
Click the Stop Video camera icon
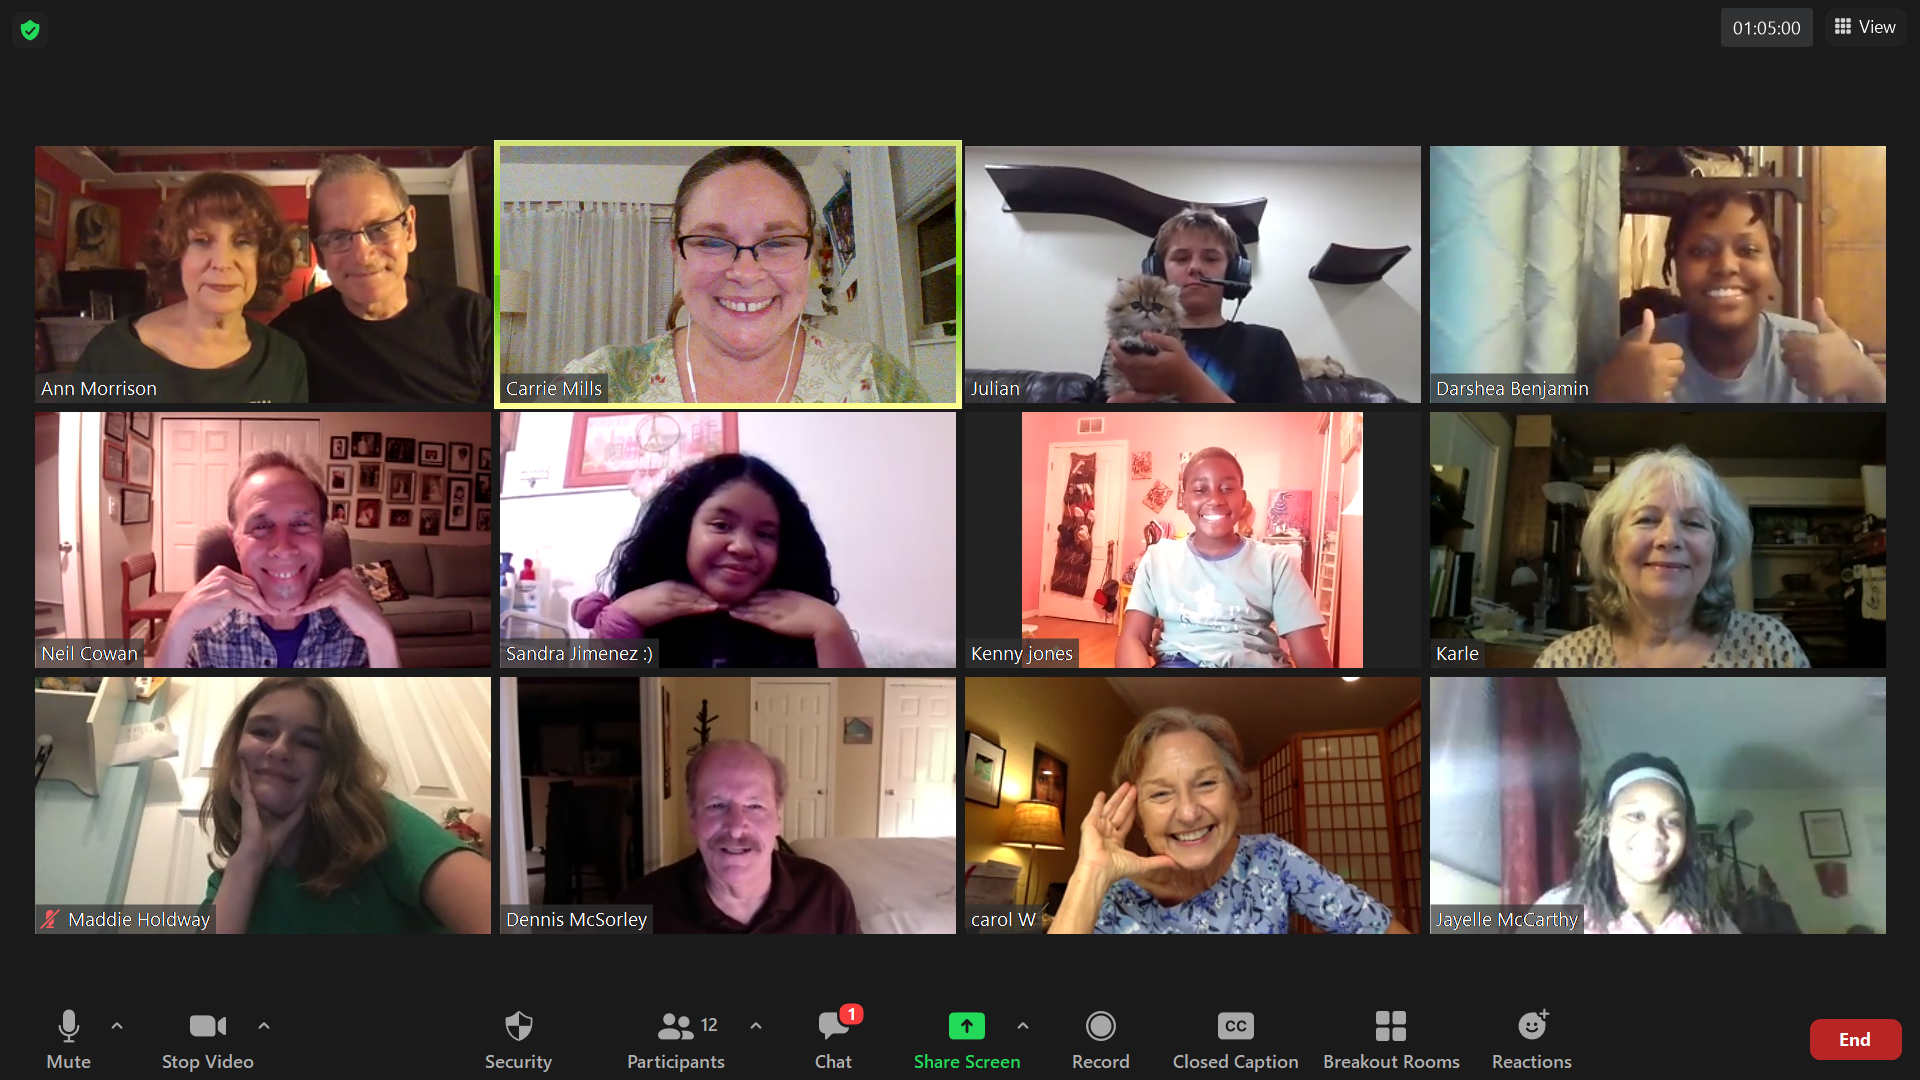pyautogui.click(x=206, y=1026)
